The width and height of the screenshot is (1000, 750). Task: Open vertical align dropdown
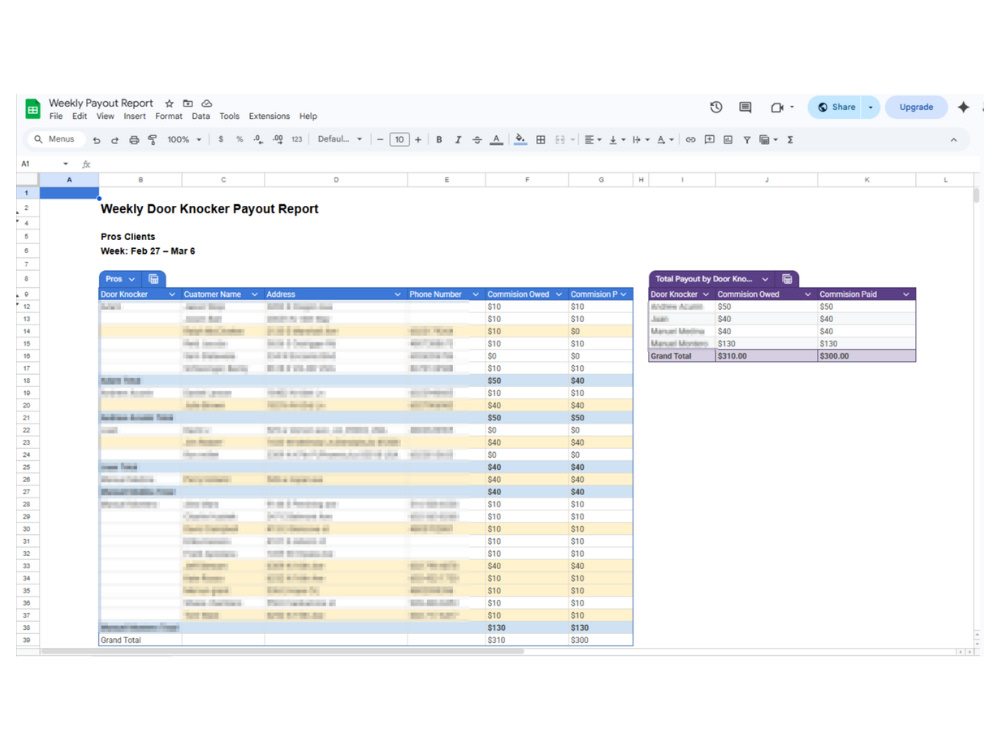(x=616, y=140)
